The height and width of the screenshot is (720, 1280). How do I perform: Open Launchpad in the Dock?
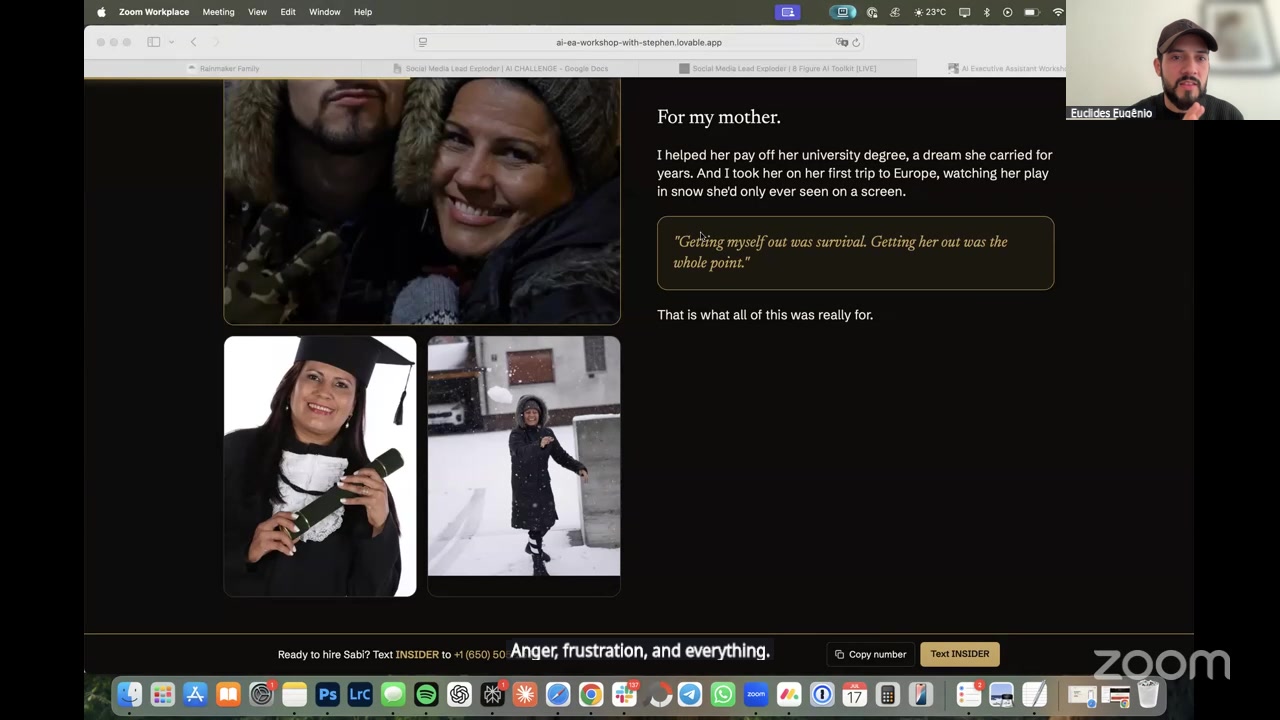point(162,694)
